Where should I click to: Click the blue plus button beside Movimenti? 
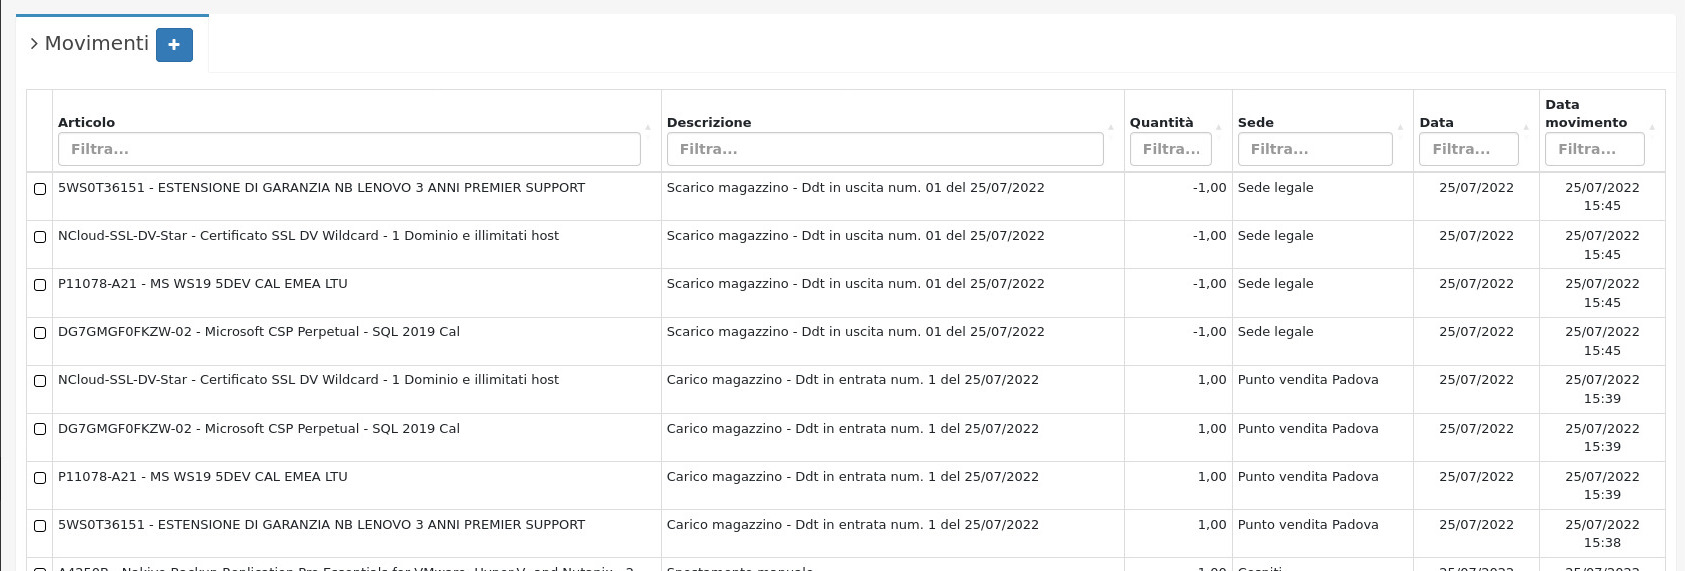point(174,45)
